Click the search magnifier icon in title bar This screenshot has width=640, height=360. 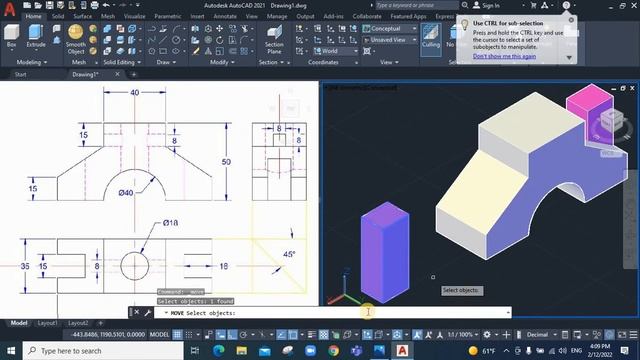tap(465, 5)
